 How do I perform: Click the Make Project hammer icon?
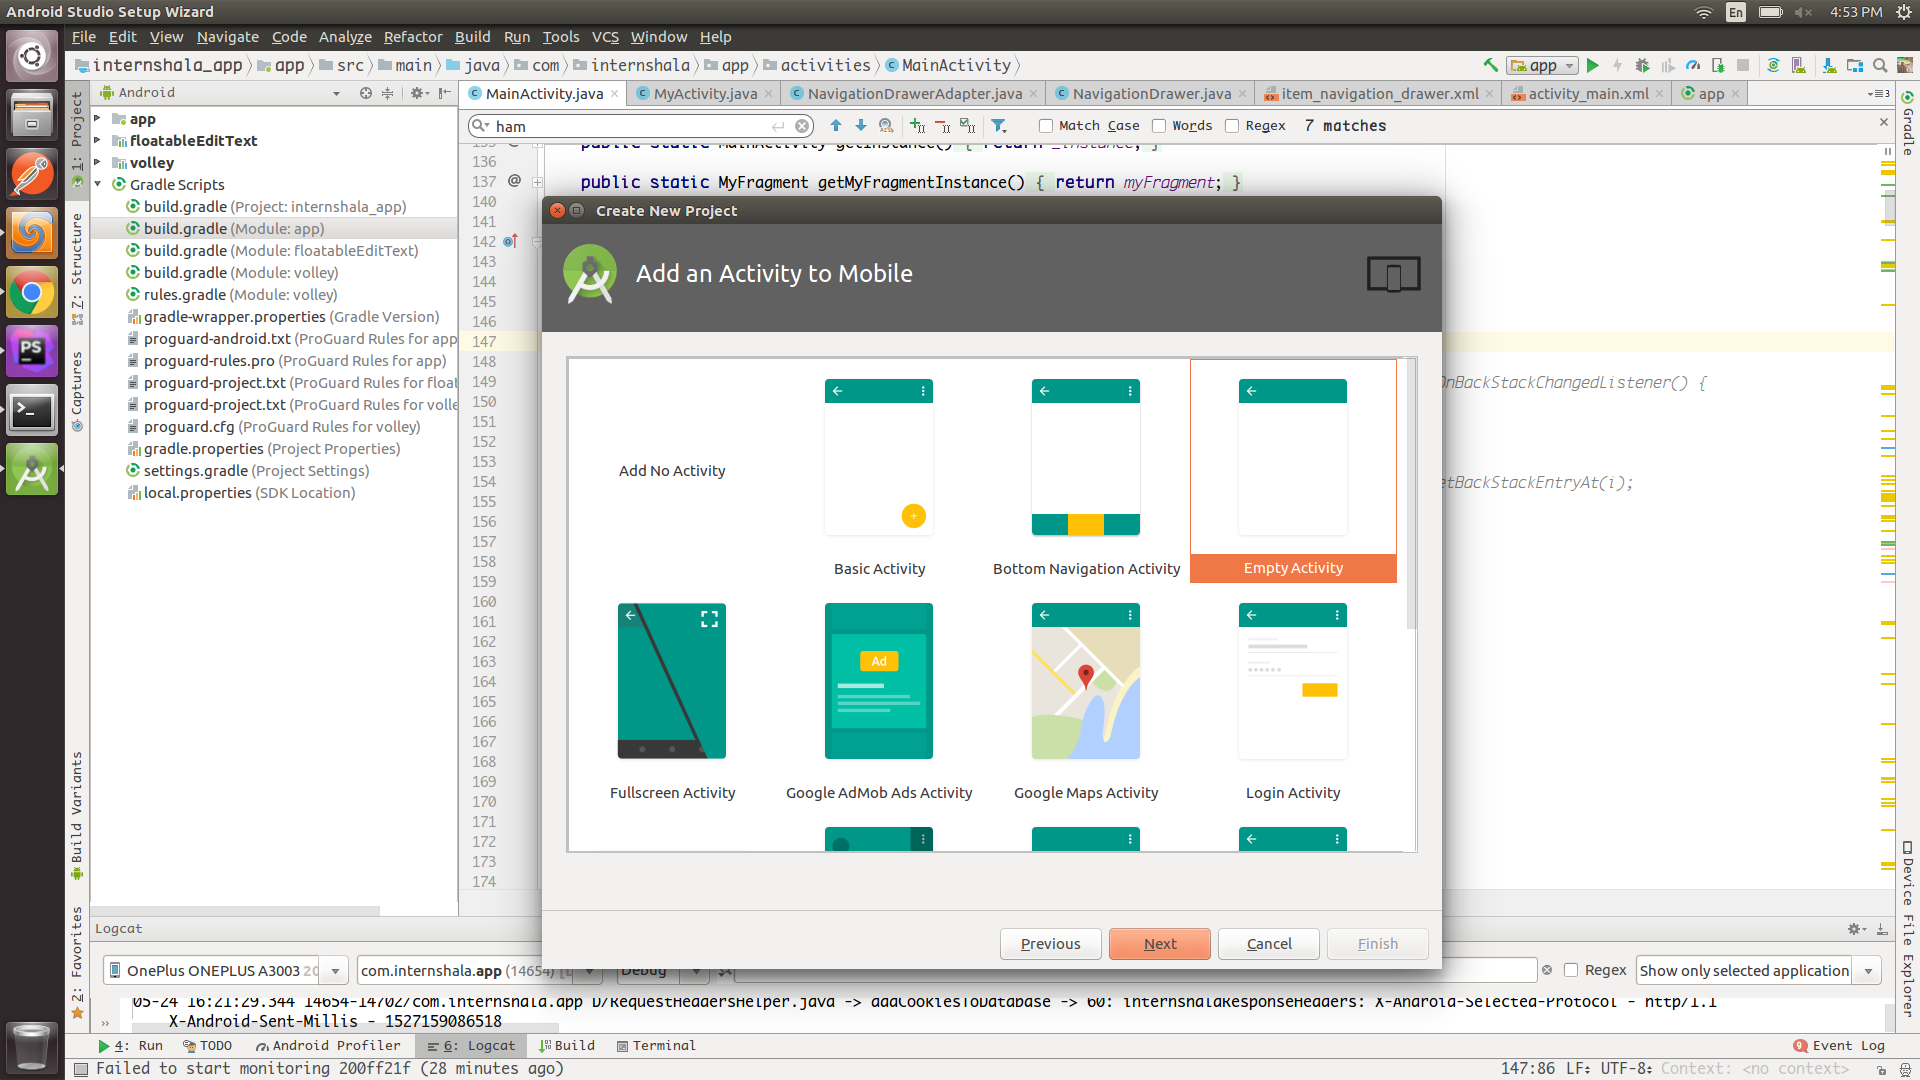1490,65
